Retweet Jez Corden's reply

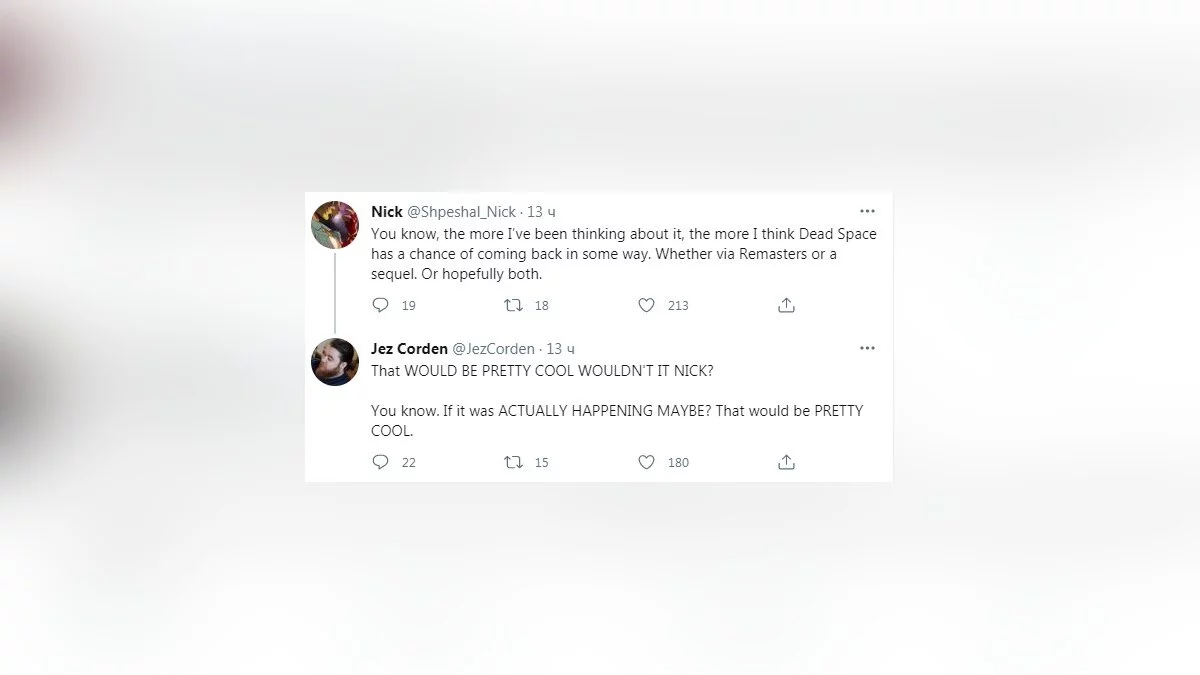pos(513,462)
